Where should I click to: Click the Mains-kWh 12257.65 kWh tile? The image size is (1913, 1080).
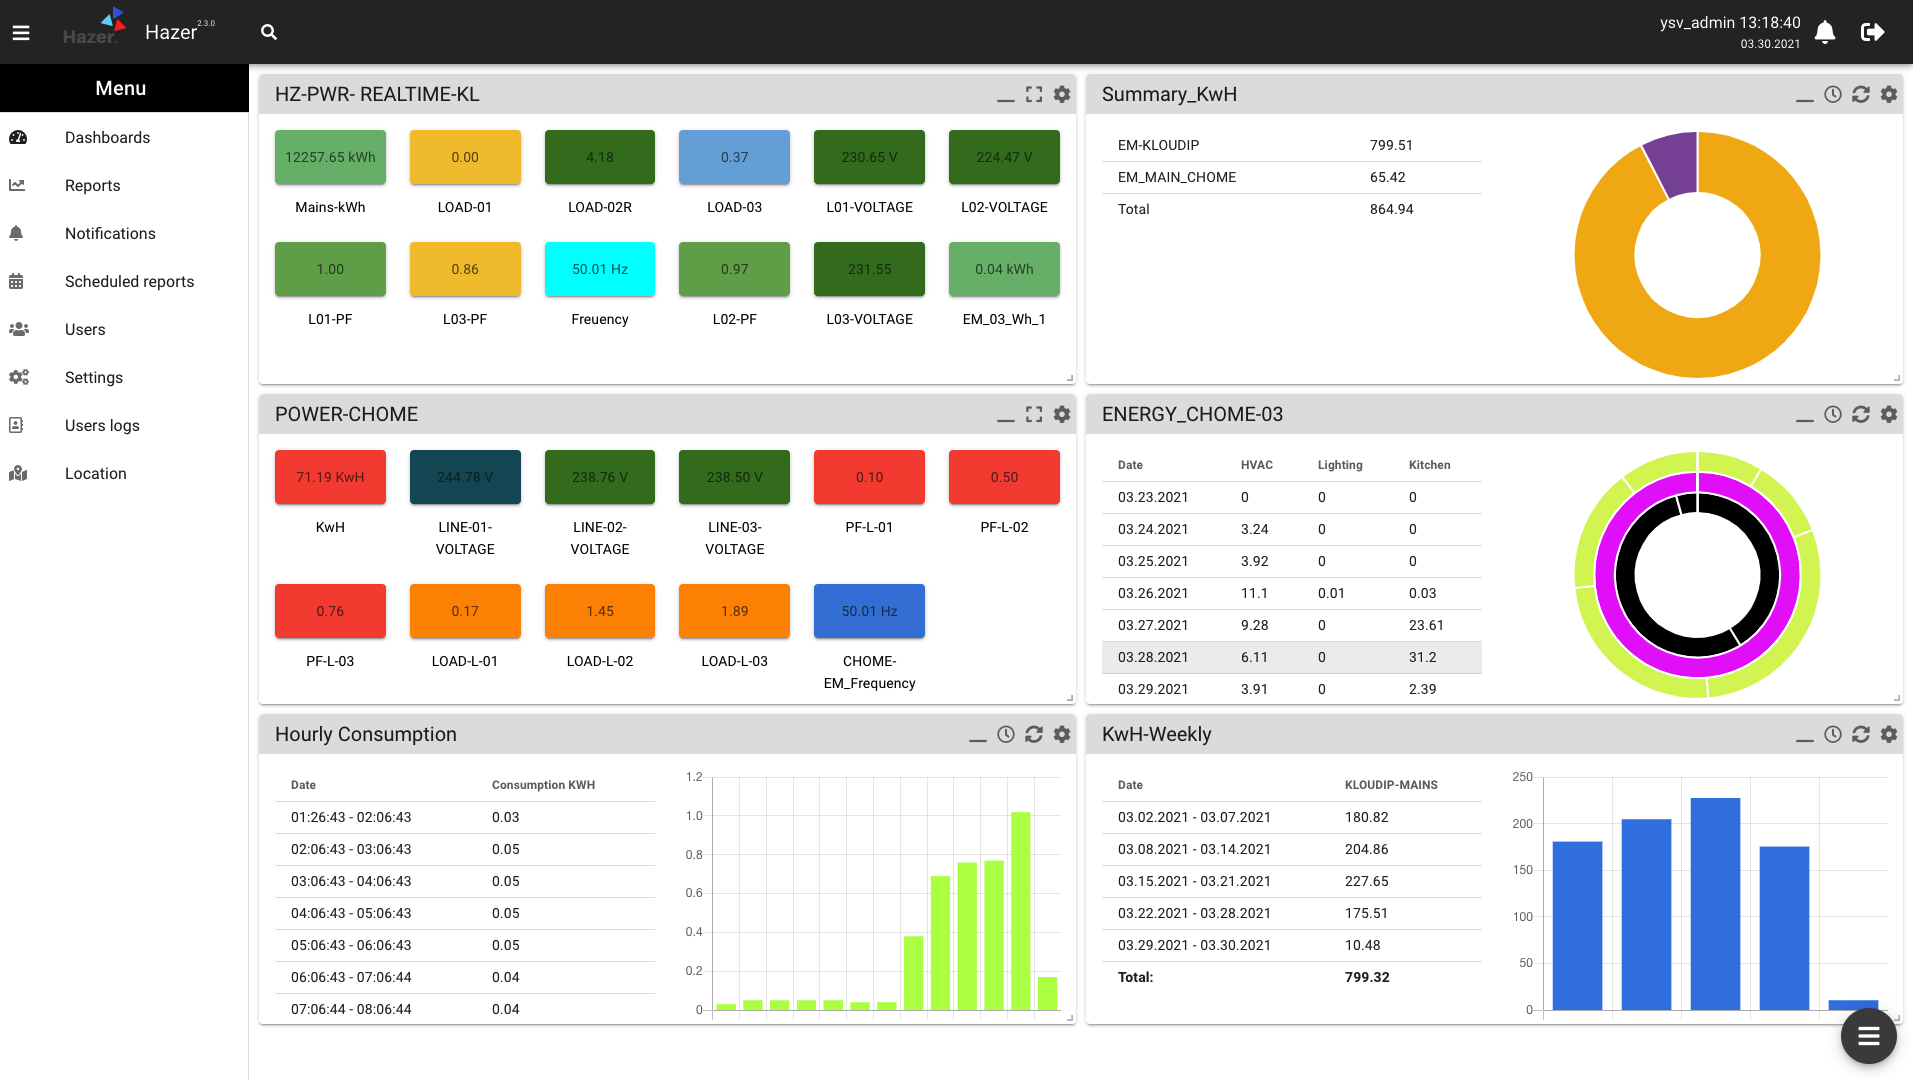coord(330,157)
